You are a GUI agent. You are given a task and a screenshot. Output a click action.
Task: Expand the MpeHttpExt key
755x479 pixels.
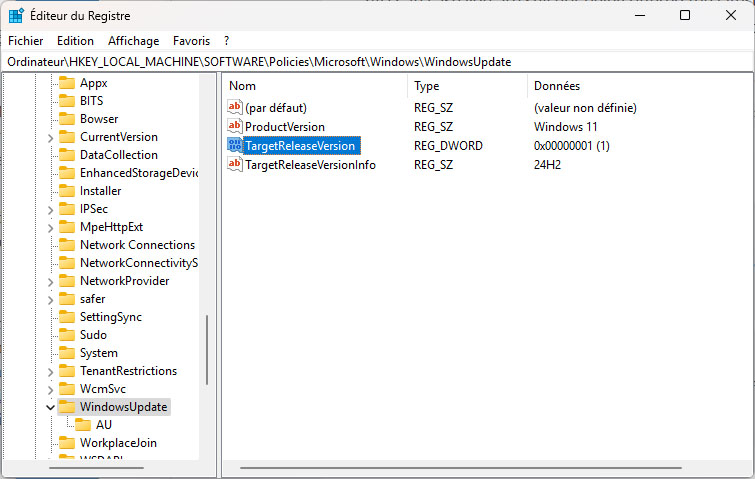tap(50, 228)
